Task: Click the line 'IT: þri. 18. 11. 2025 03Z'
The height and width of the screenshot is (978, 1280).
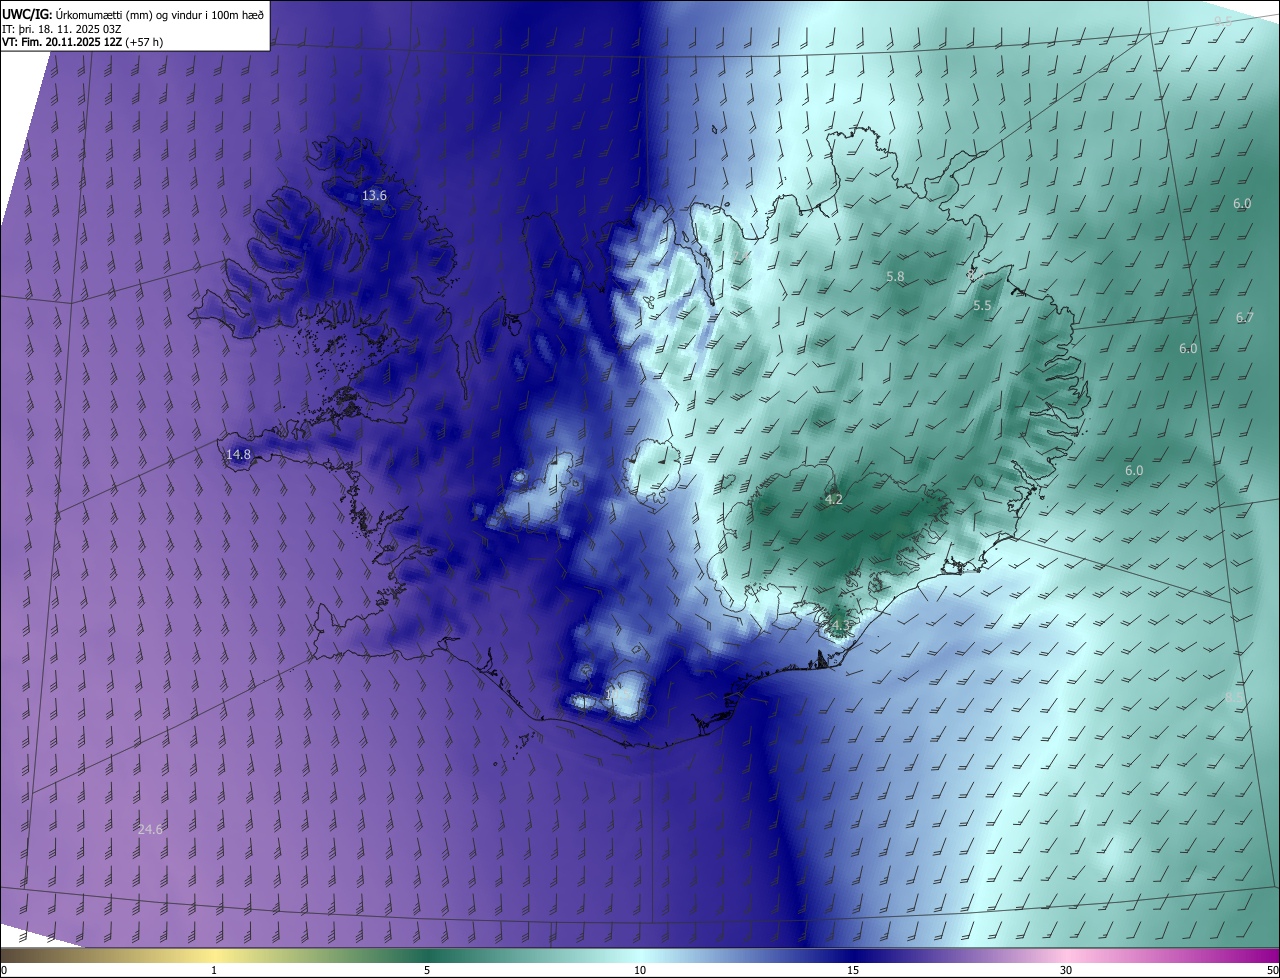Action: 61,29
